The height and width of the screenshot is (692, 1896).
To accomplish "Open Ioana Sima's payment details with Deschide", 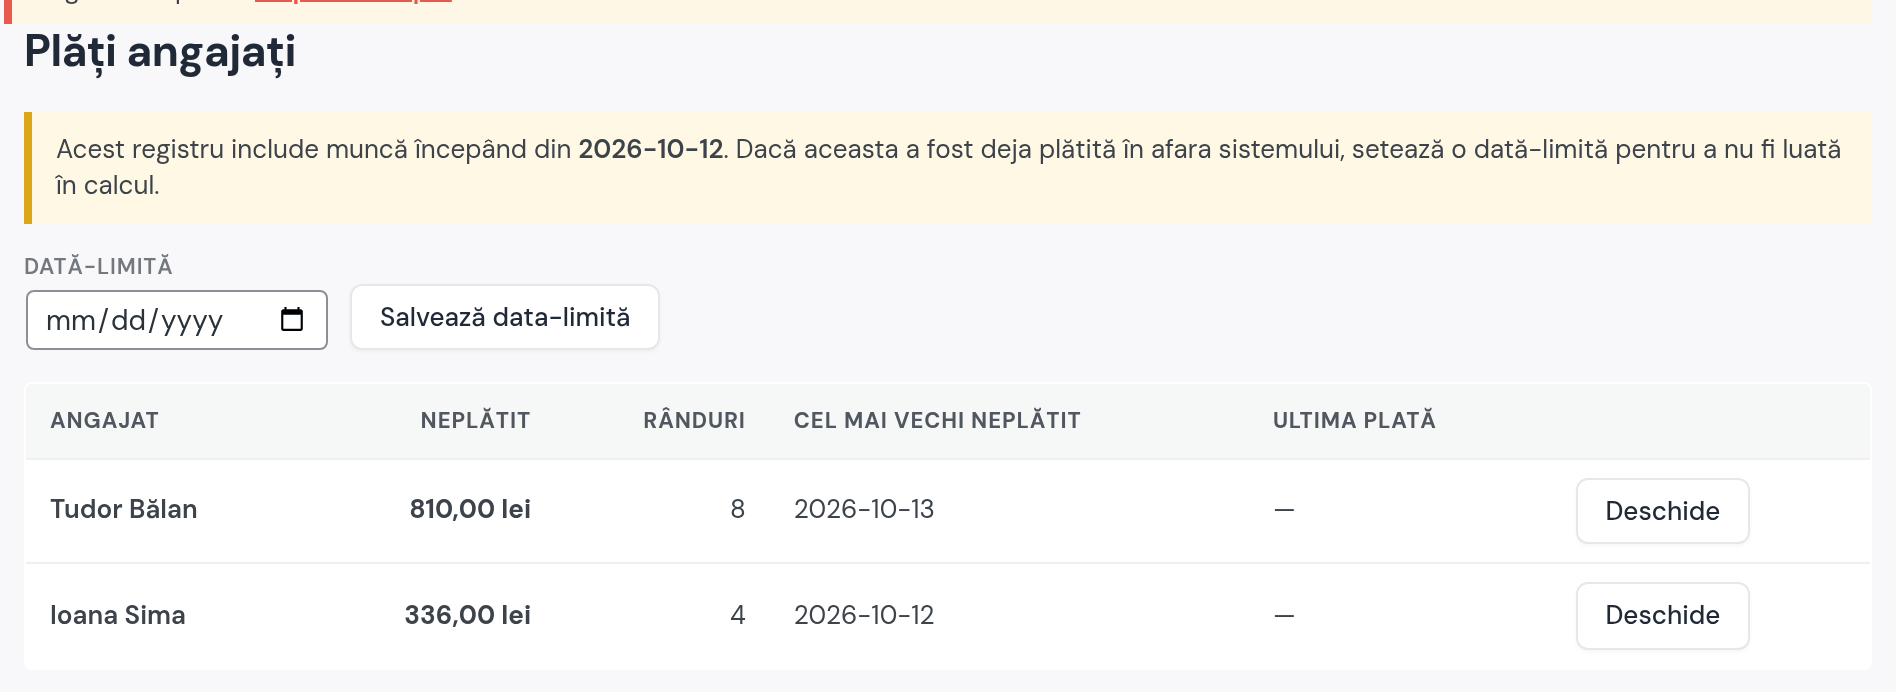I will [1662, 615].
